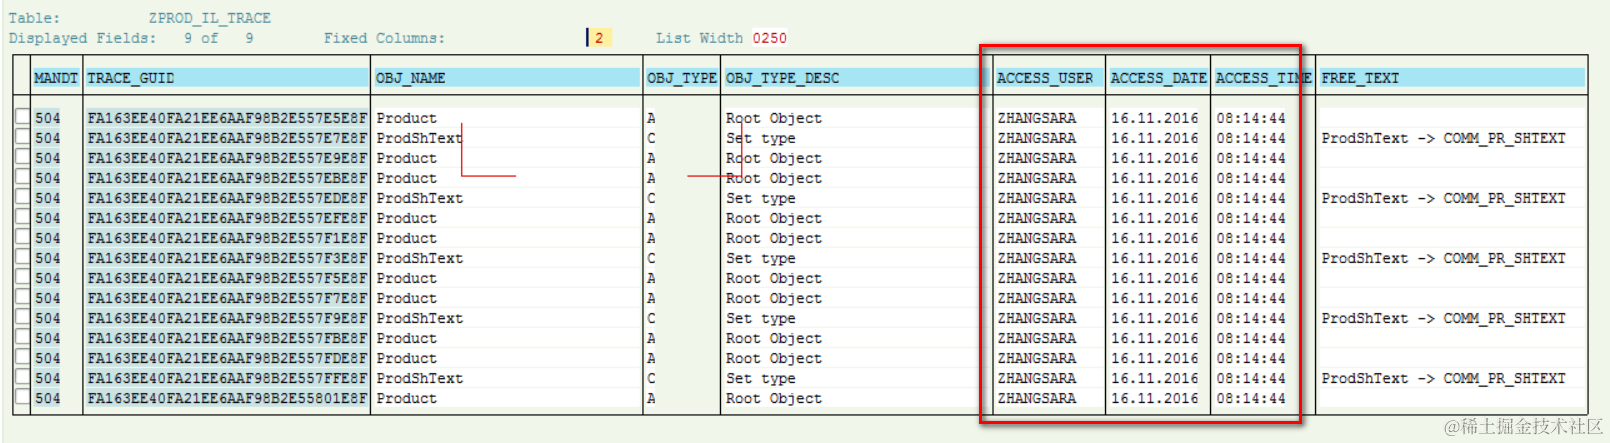The image size is (1610, 443).
Task: Click GUID cell FA163EE40FA21EE6AAF98B2E557E5E8F
Action: [x=227, y=118]
